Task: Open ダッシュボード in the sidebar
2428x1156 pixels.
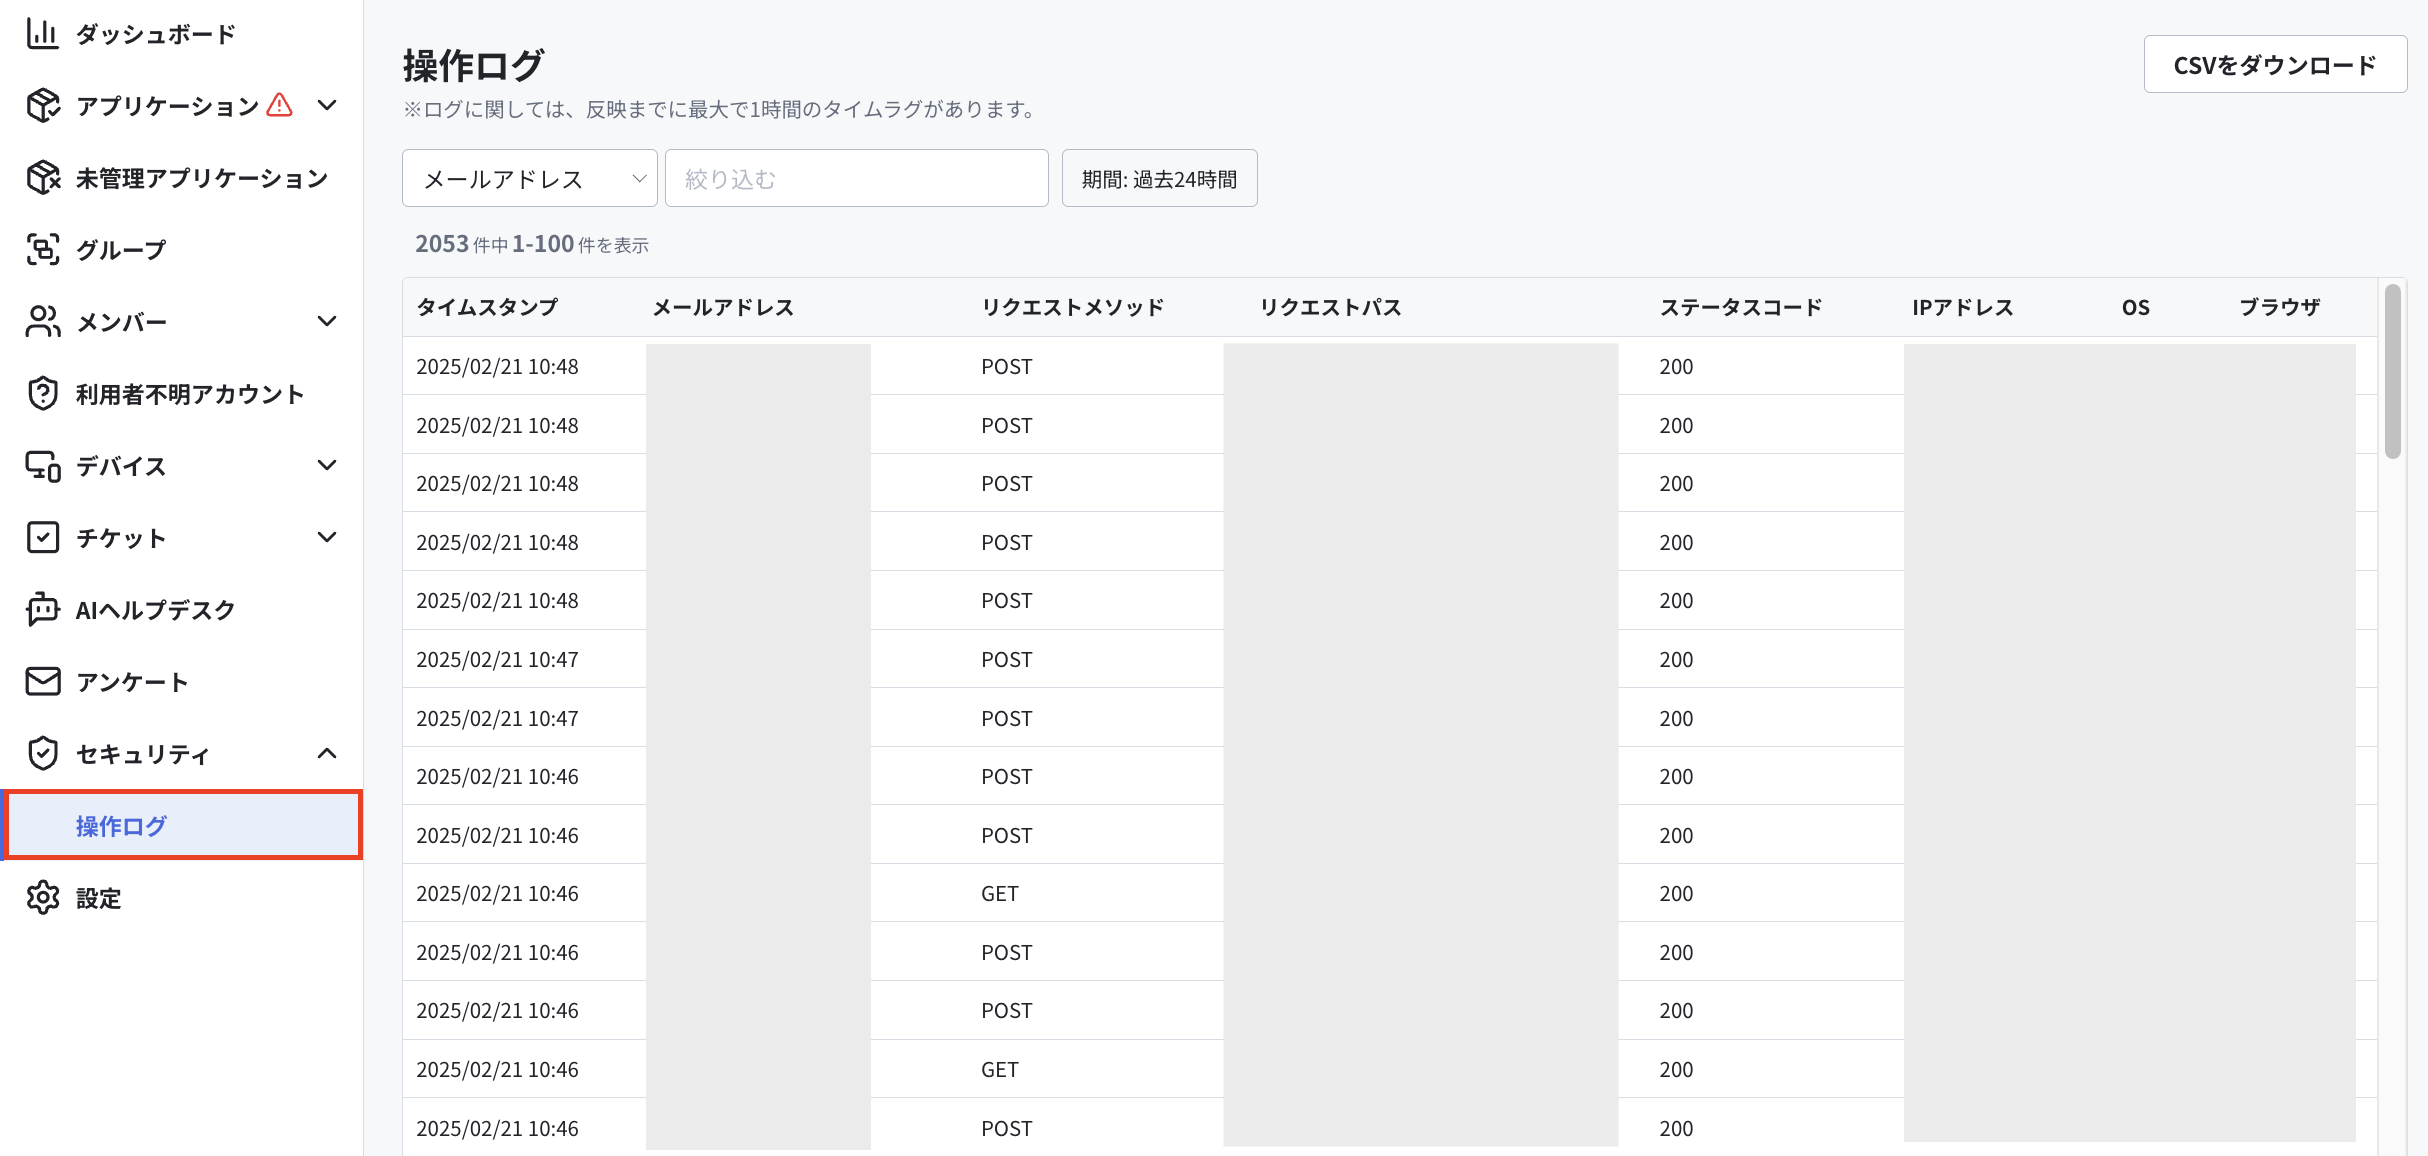Action: (x=156, y=34)
